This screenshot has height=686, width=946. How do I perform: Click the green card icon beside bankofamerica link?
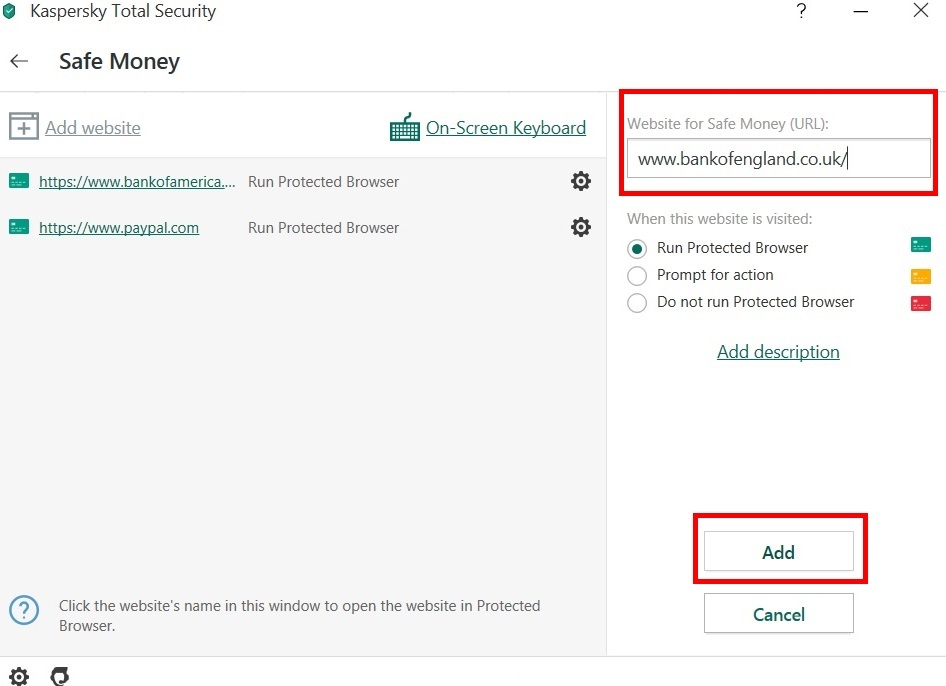19,180
